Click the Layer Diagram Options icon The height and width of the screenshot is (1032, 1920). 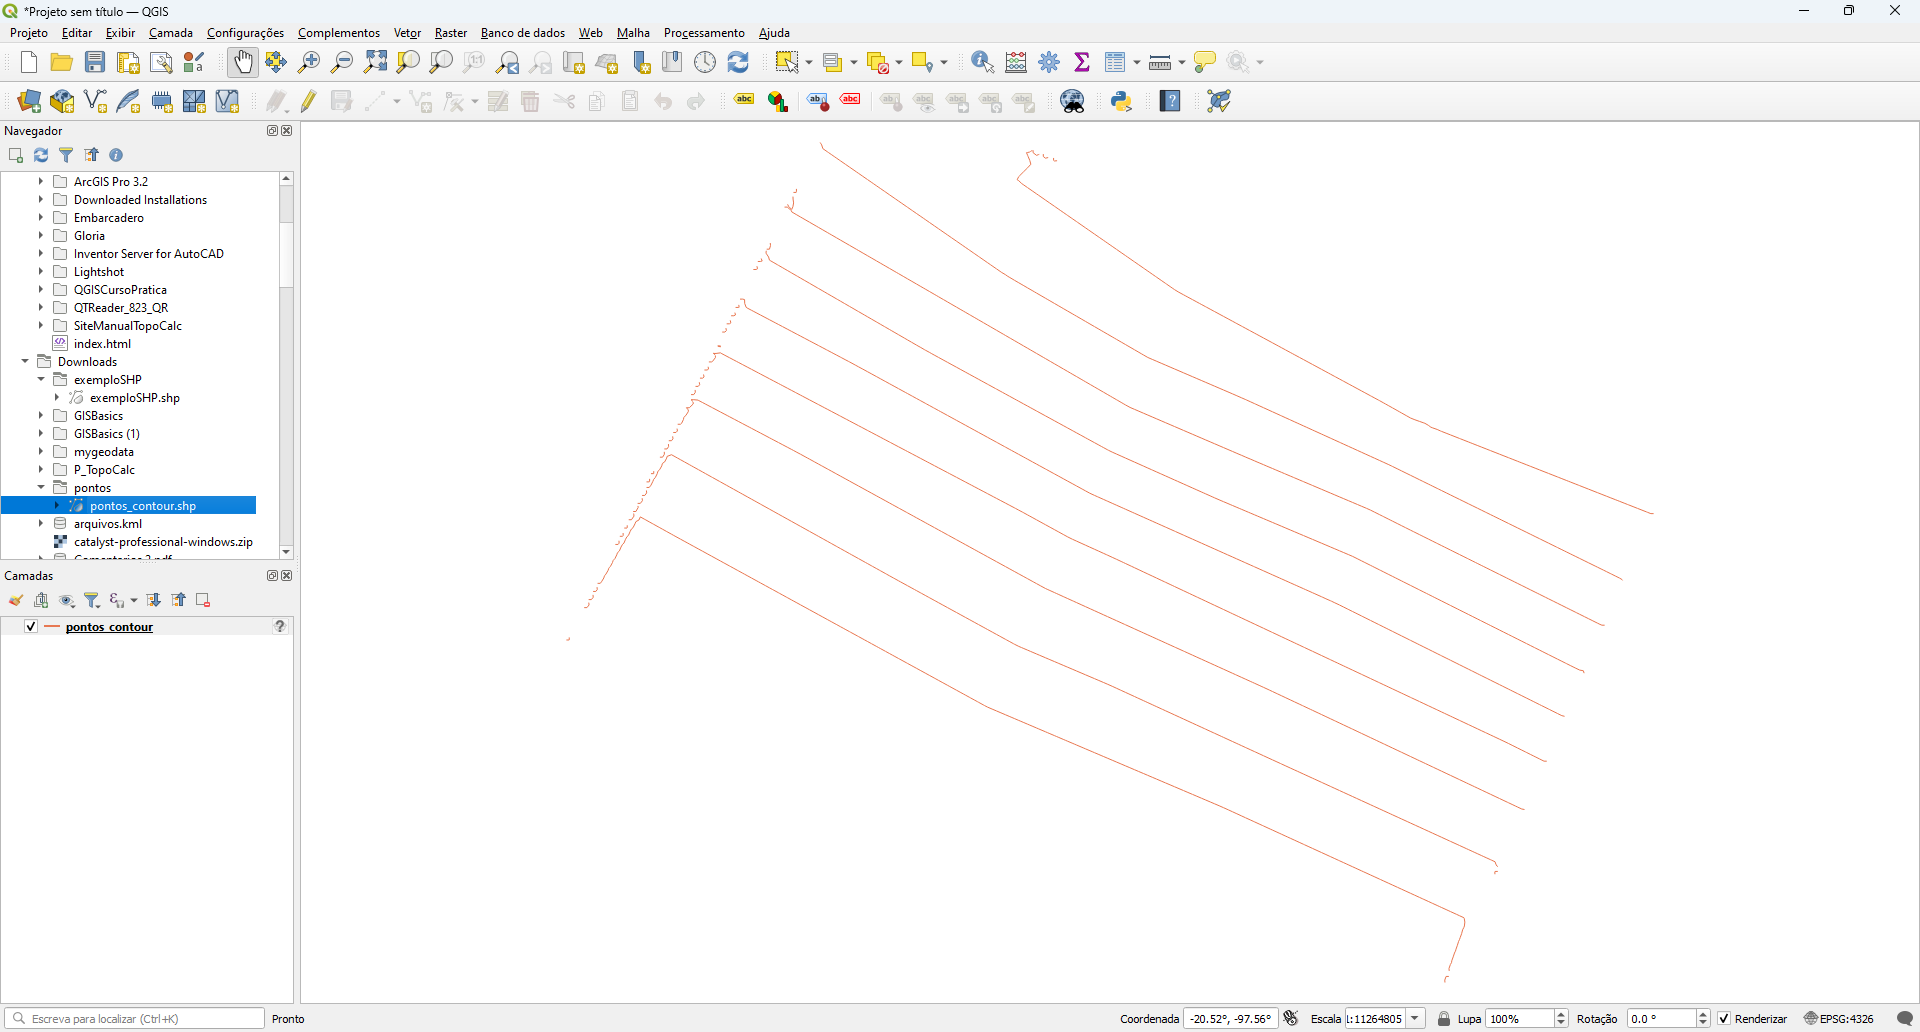[778, 101]
